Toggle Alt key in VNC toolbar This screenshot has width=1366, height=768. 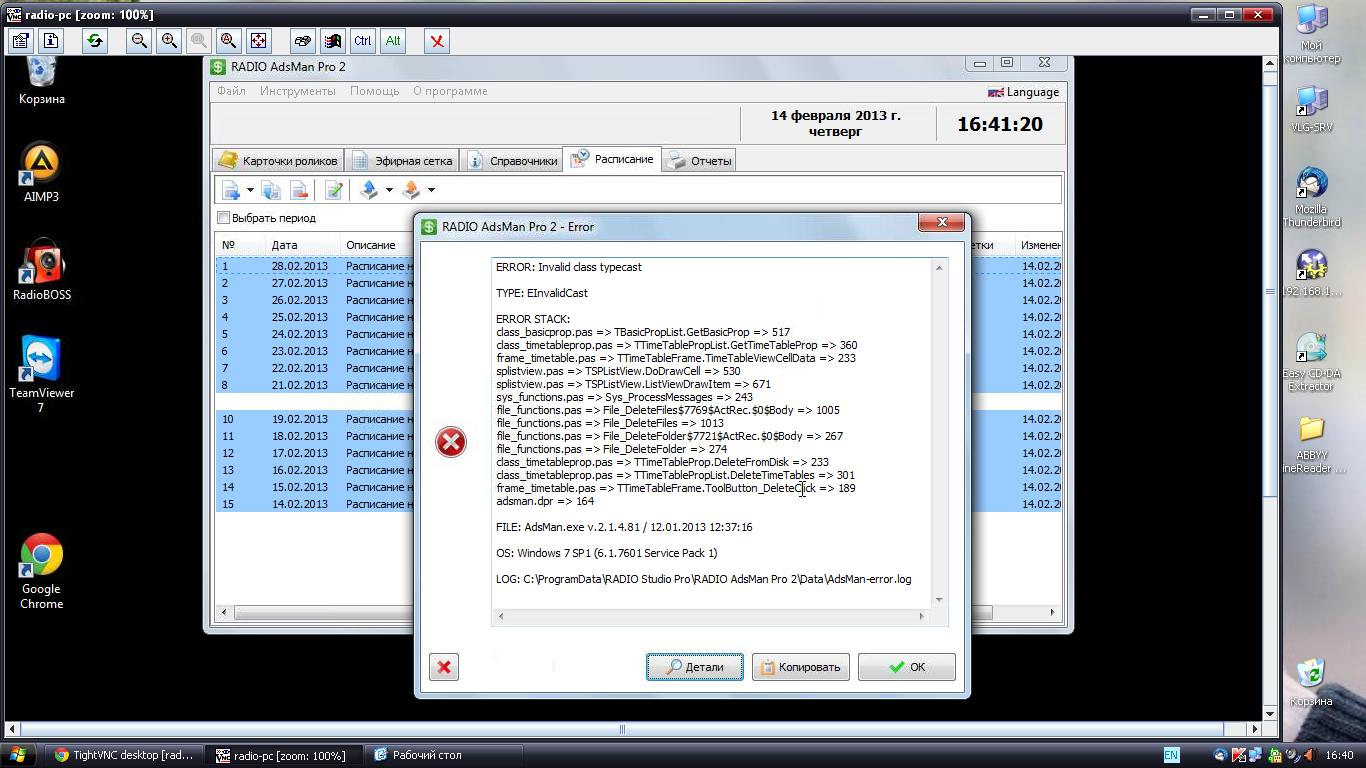click(393, 41)
